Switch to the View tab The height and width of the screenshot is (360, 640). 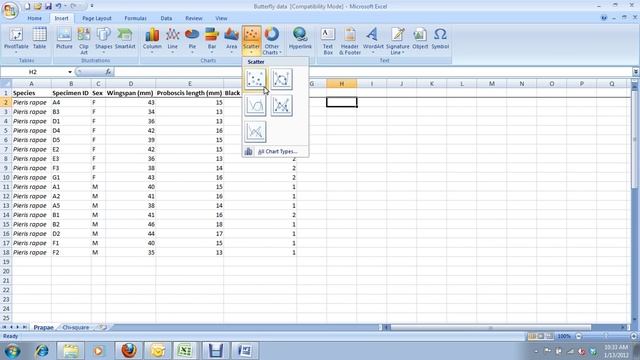[x=221, y=18]
